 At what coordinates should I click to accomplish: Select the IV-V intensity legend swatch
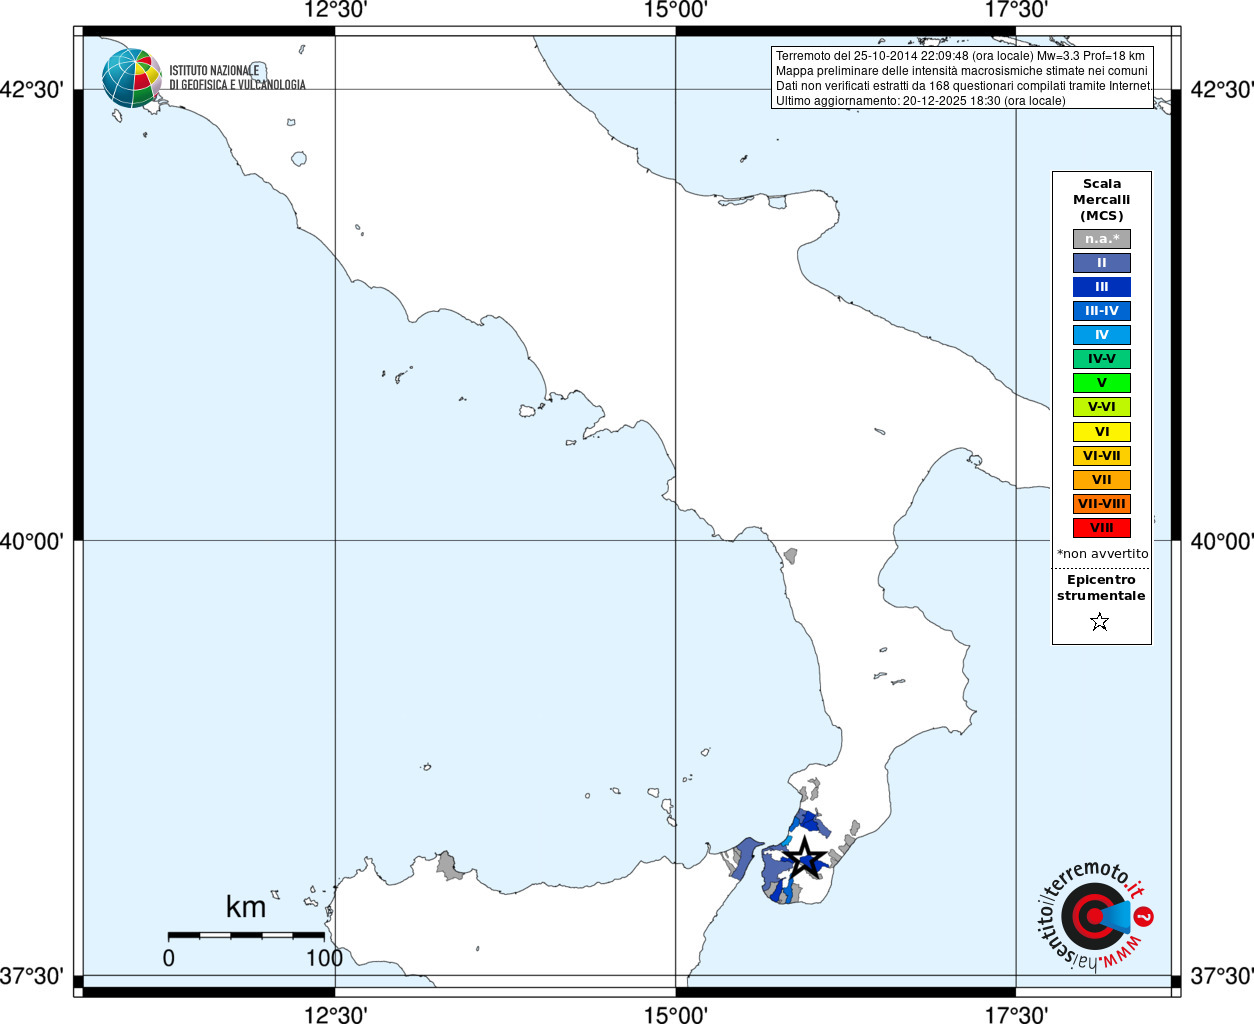(x=1102, y=359)
